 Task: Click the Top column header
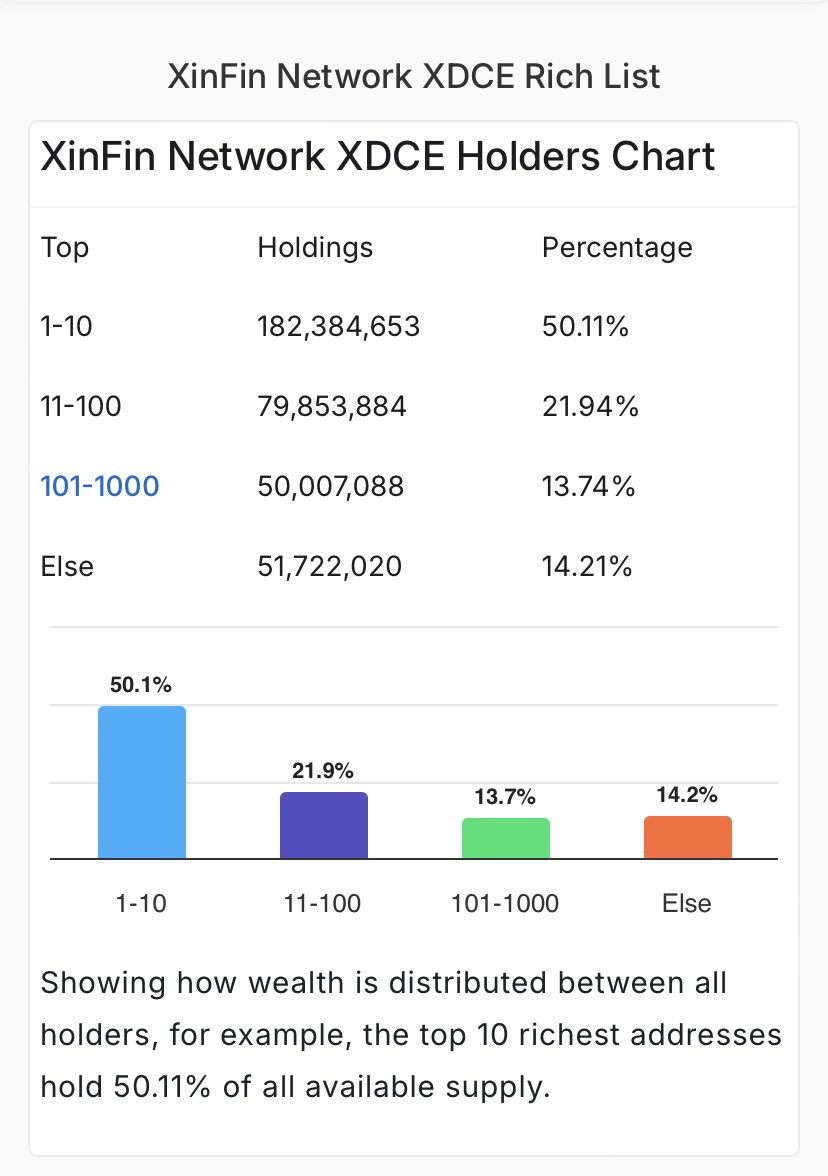tap(64, 247)
